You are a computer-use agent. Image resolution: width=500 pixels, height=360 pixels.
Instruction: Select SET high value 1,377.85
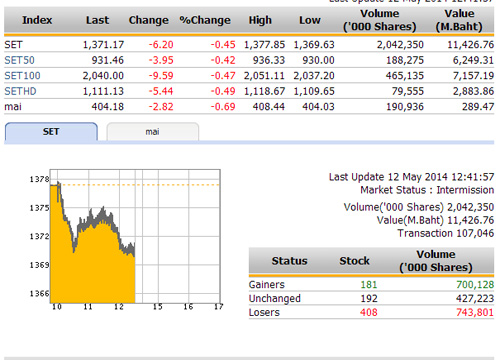[264, 45]
